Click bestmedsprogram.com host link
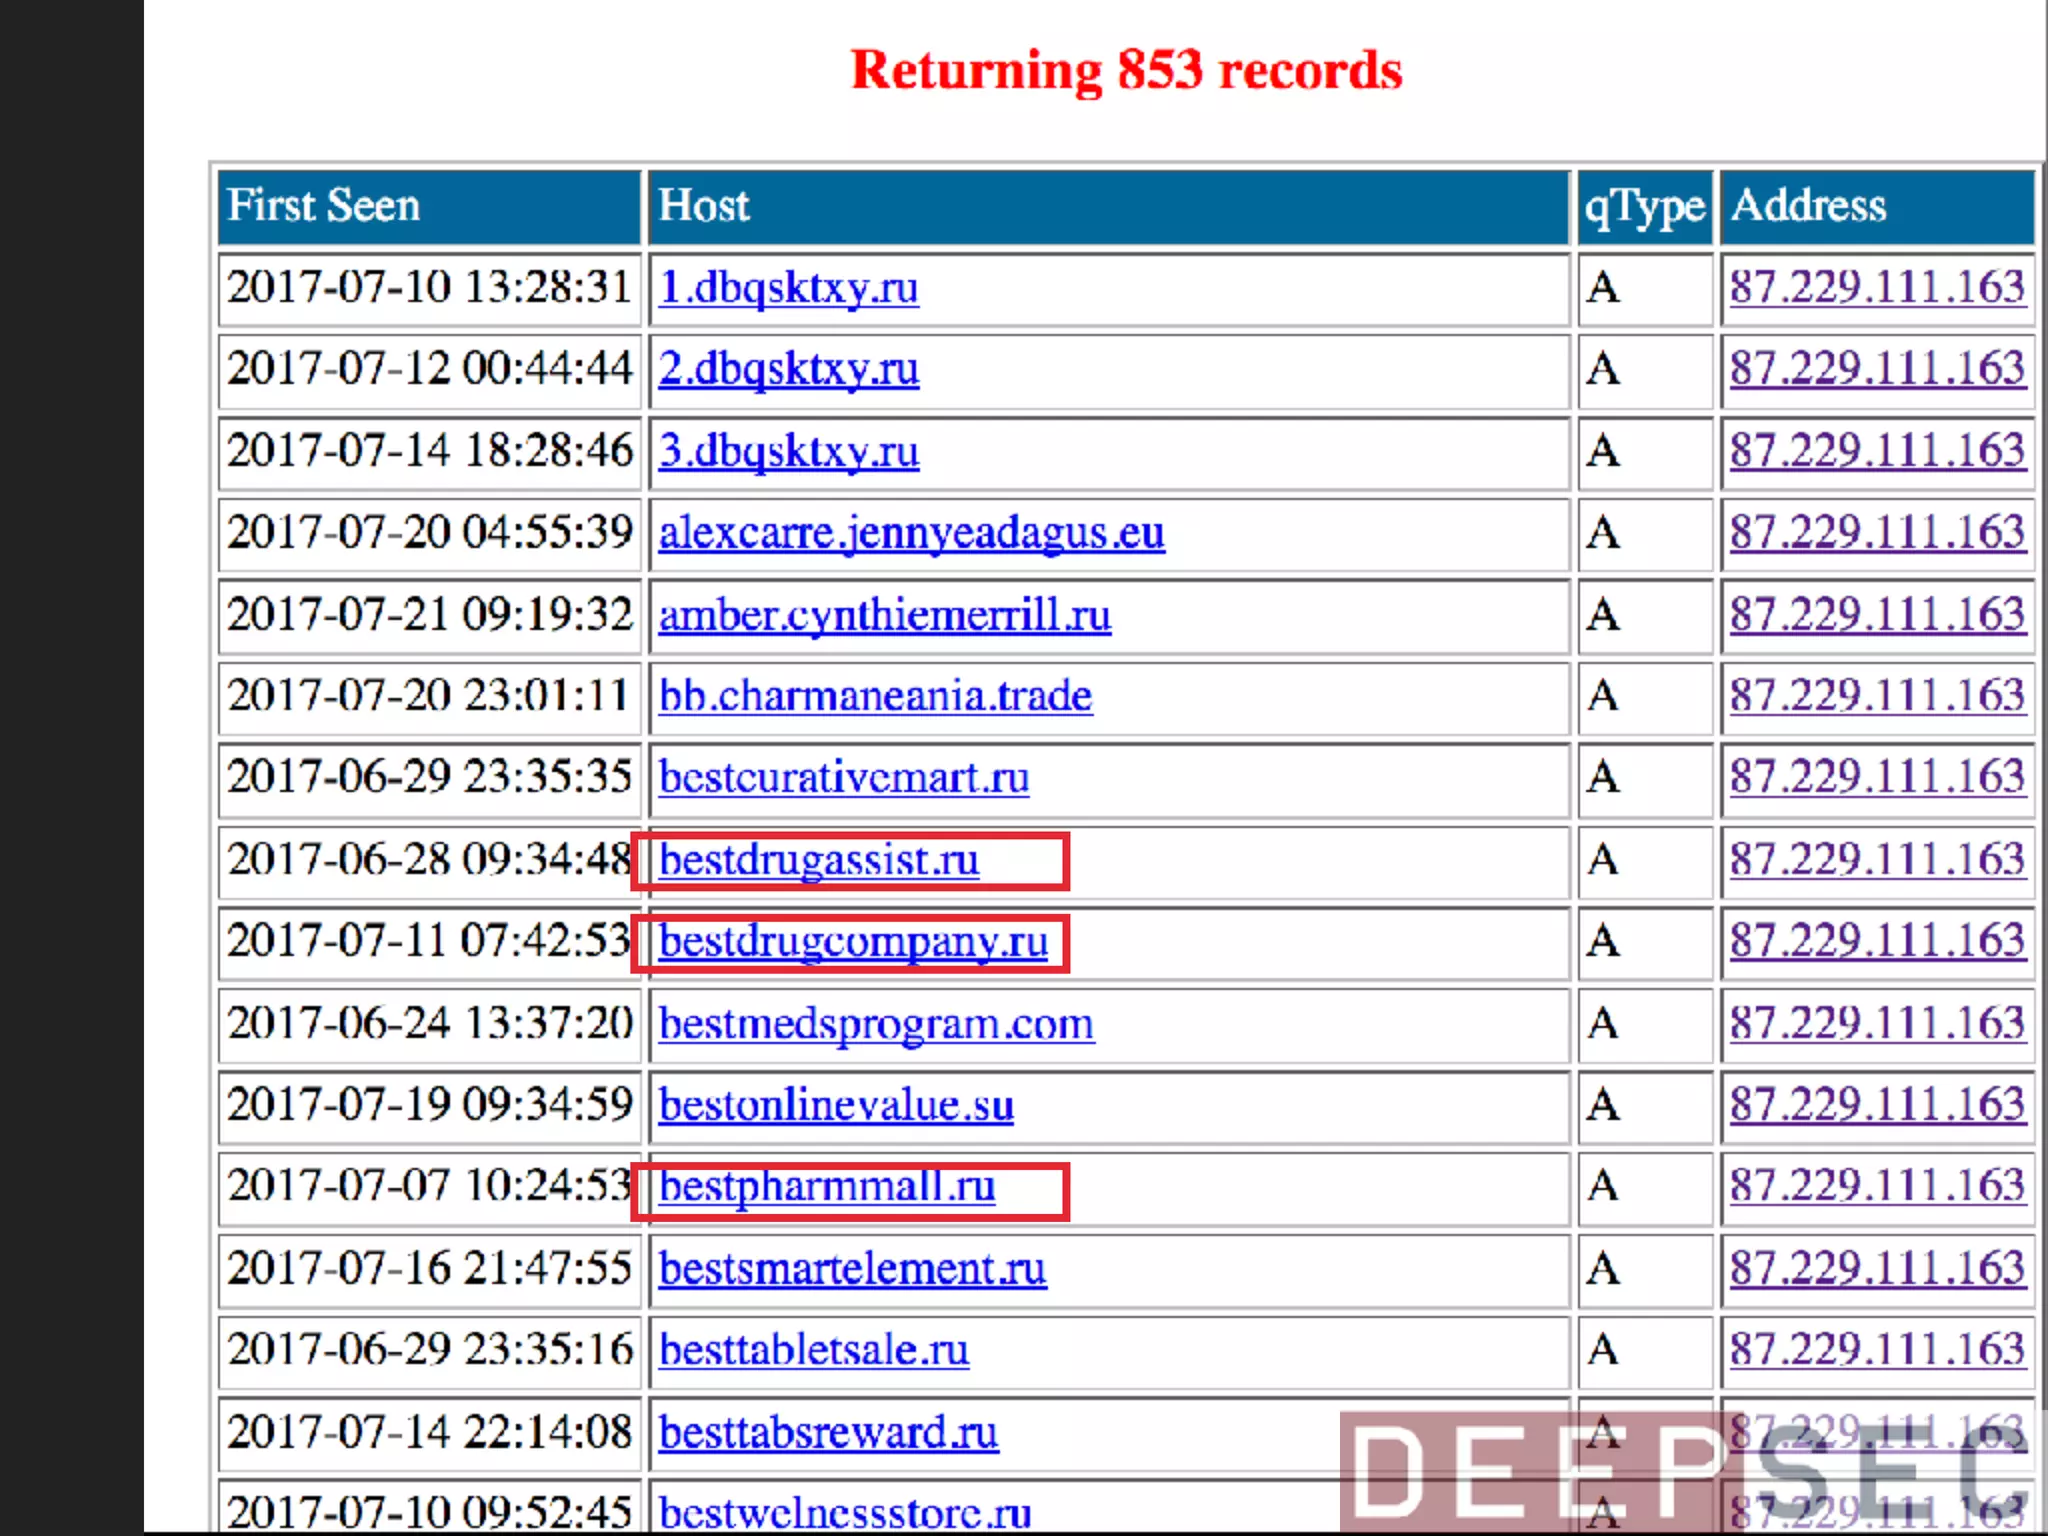This screenshot has width=2048, height=1536. pyautogui.click(x=876, y=1024)
